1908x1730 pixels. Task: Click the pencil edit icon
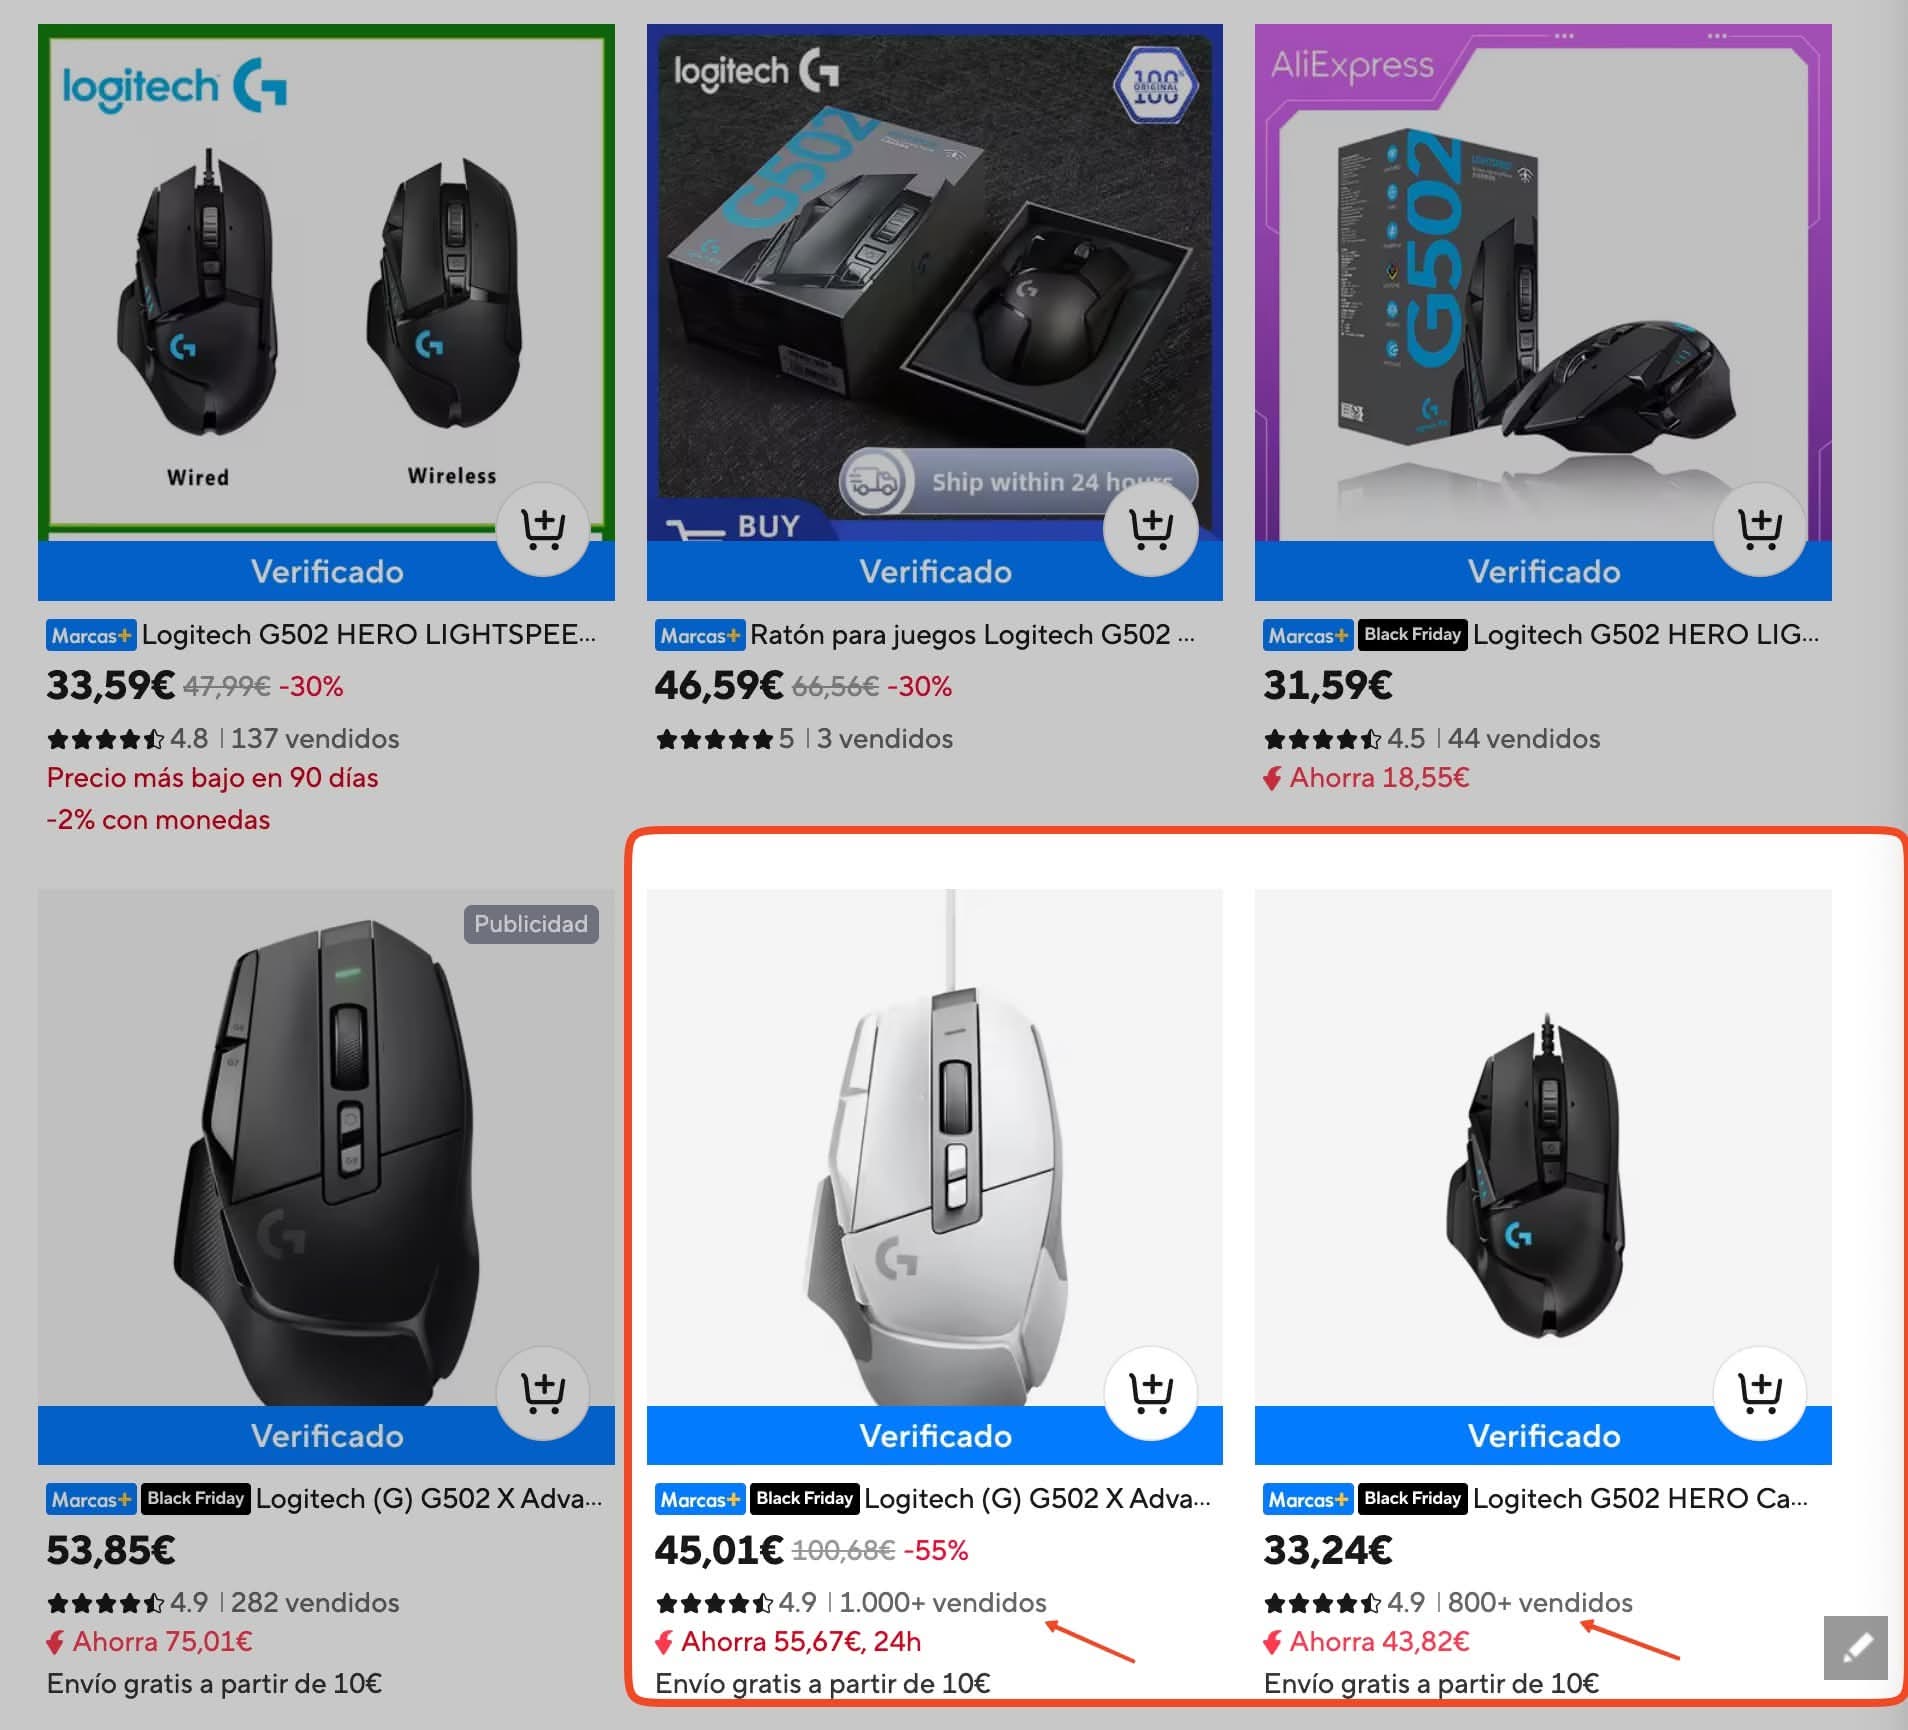click(x=1856, y=1647)
